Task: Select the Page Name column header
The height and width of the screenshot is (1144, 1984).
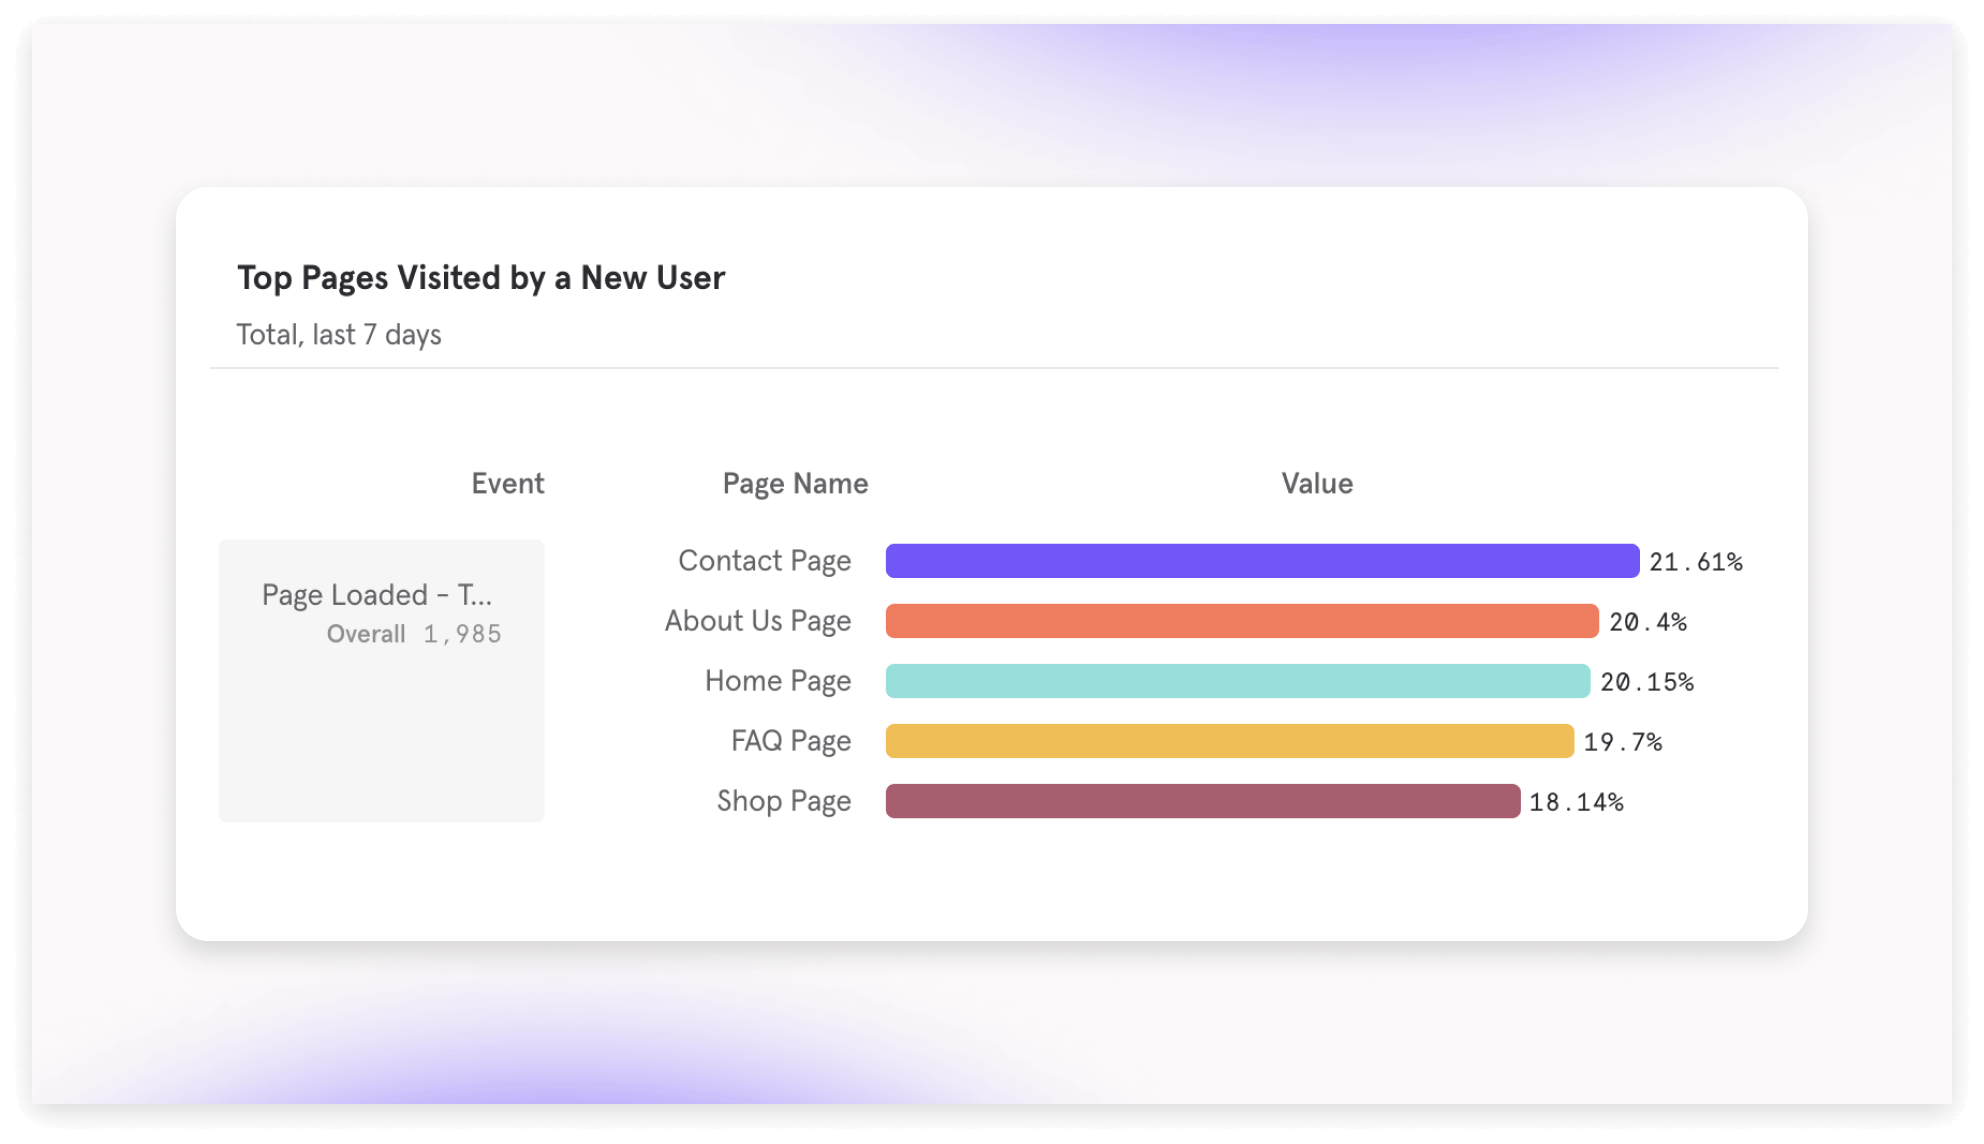Action: point(795,484)
